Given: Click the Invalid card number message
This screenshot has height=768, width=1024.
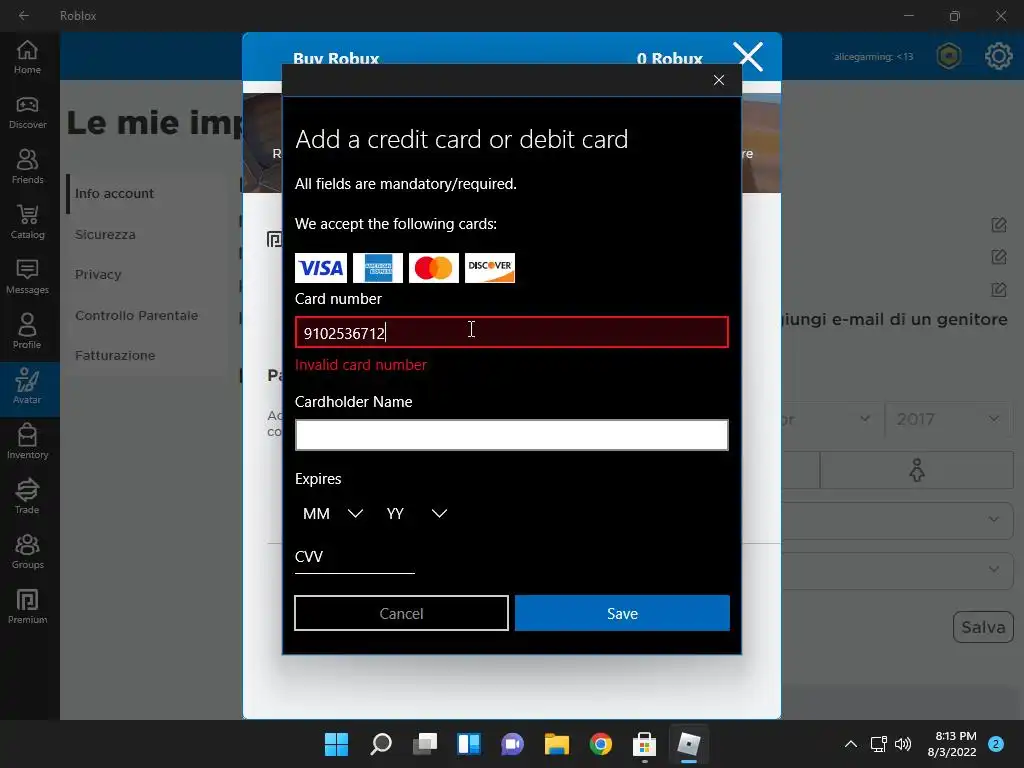Looking at the screenshot, I should click(x=360, y=365).
